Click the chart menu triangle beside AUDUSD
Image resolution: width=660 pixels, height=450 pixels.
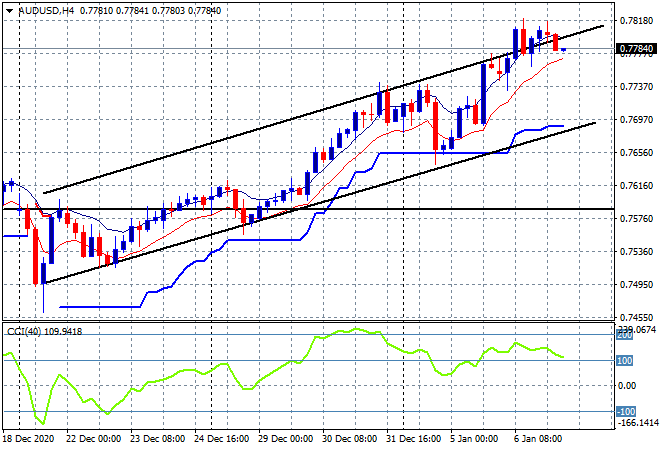9,11
